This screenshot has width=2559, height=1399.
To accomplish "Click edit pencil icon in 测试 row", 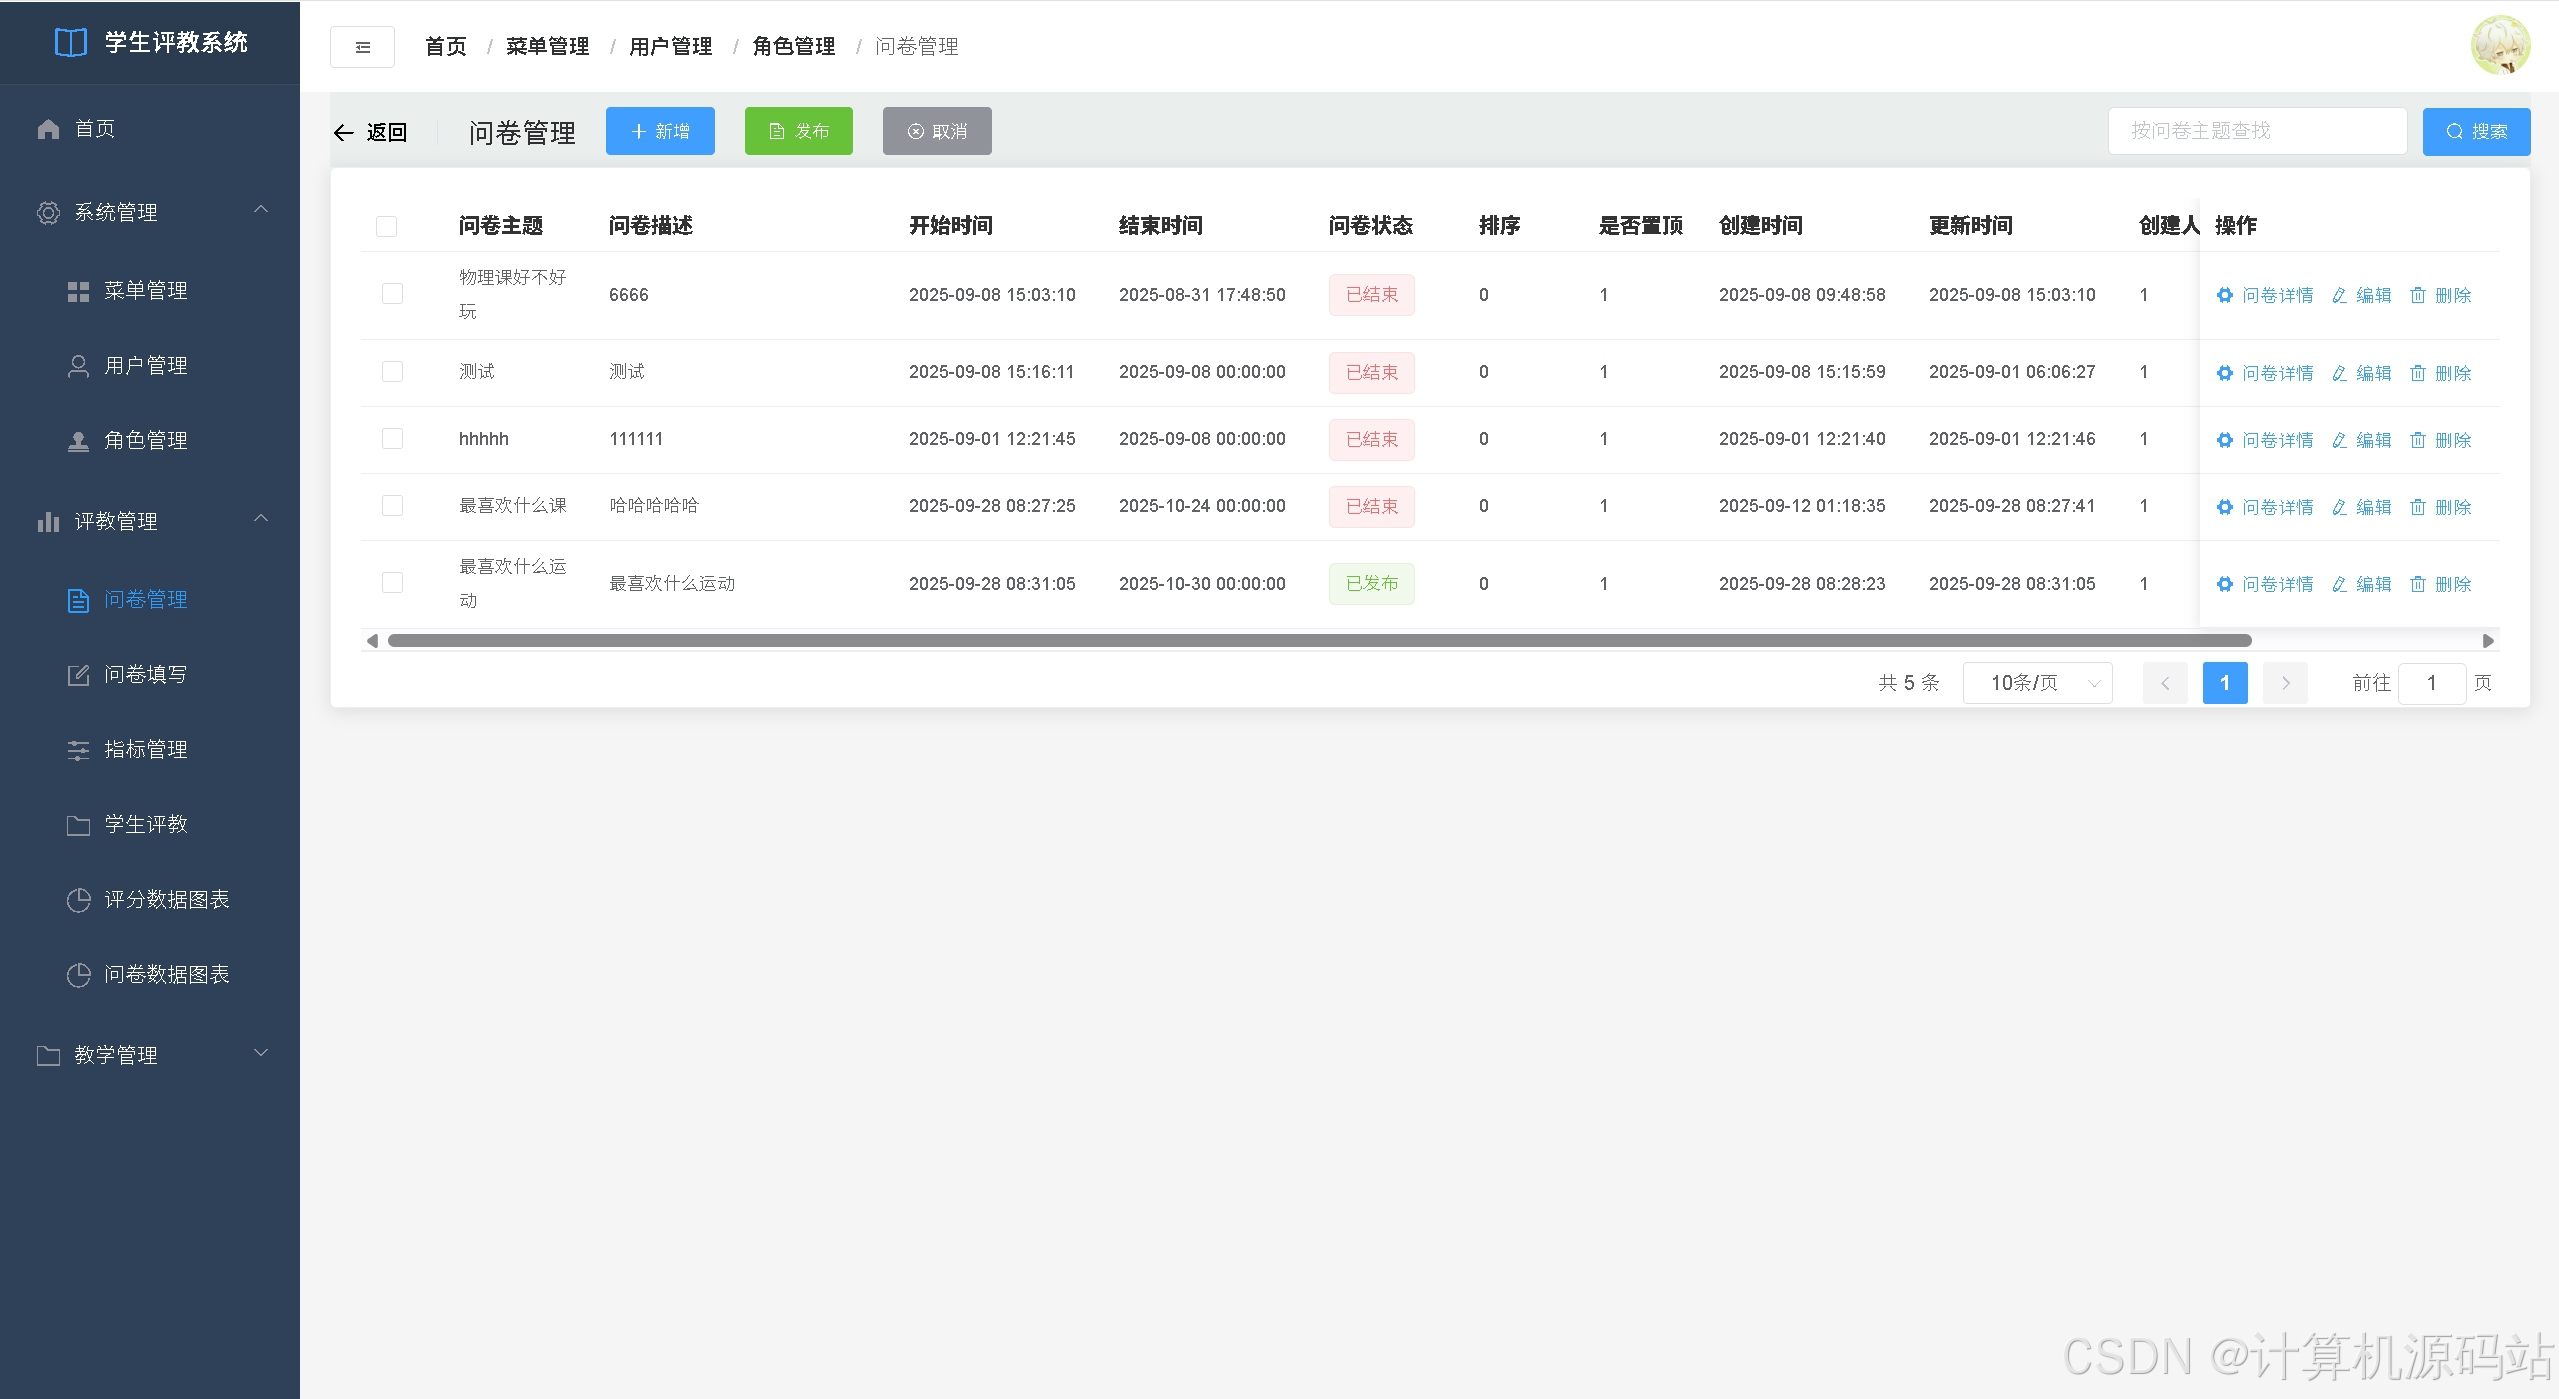I will coord(2339,373).
